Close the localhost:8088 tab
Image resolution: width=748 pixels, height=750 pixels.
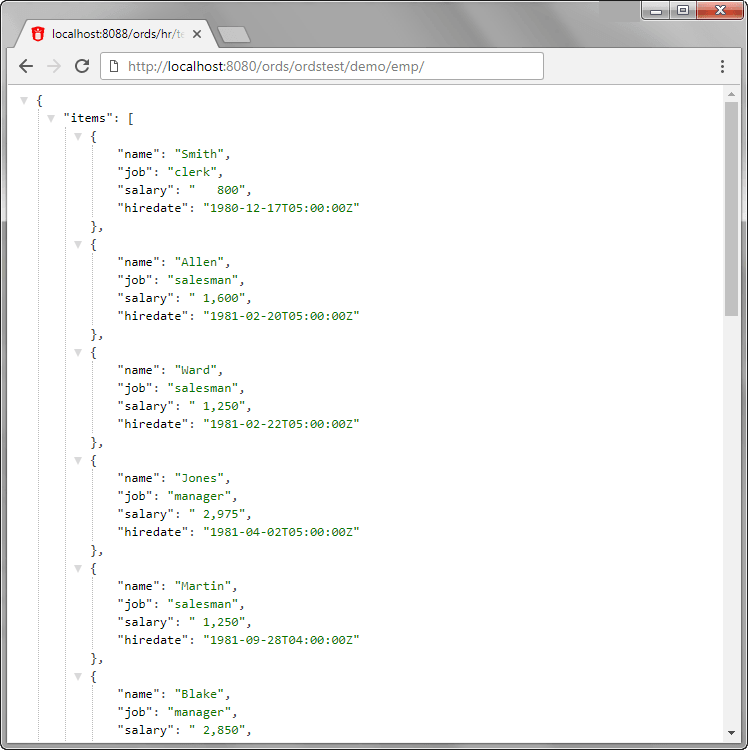(x=197, y=34)
